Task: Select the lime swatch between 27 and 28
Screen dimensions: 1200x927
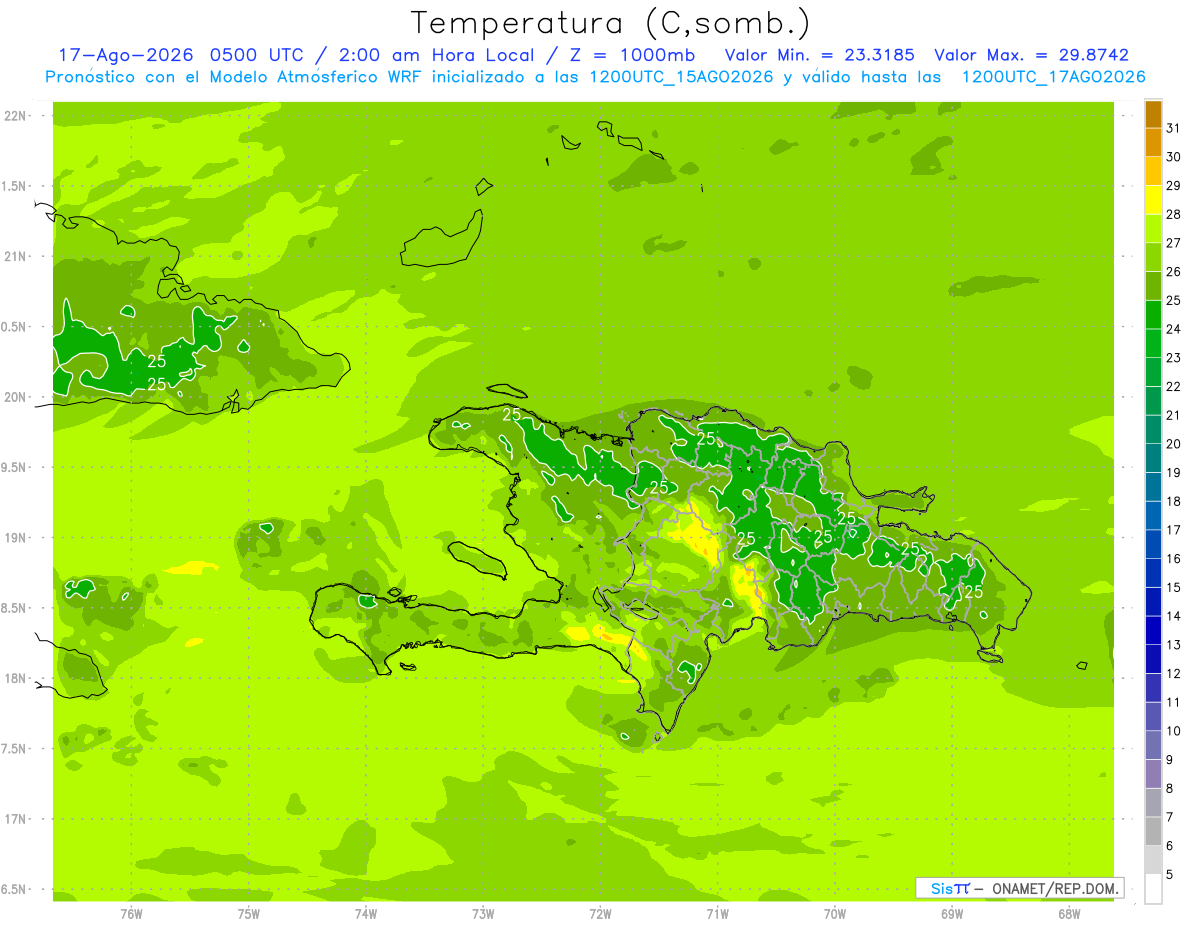Action: coord(1153,228)
